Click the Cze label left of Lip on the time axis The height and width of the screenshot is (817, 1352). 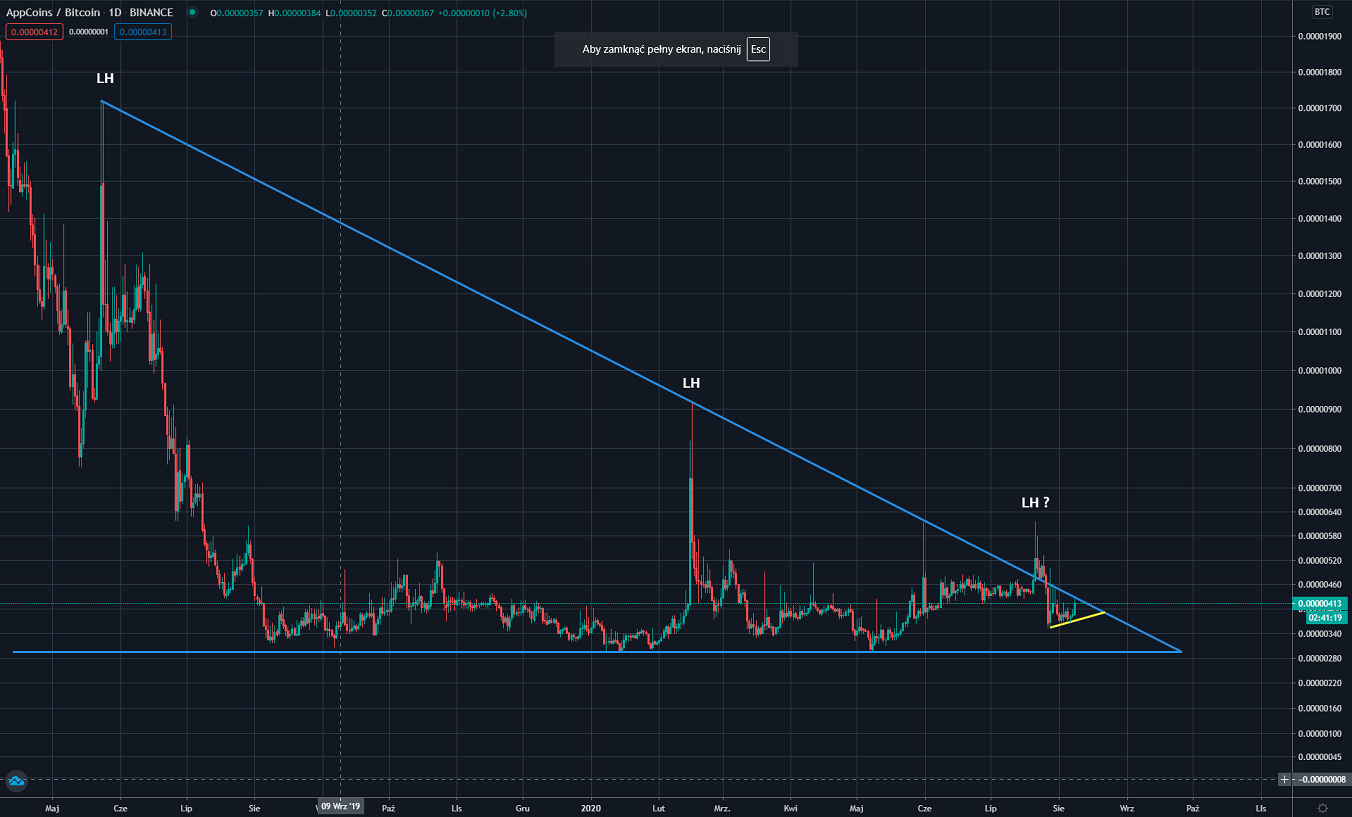tap(120, 807)
